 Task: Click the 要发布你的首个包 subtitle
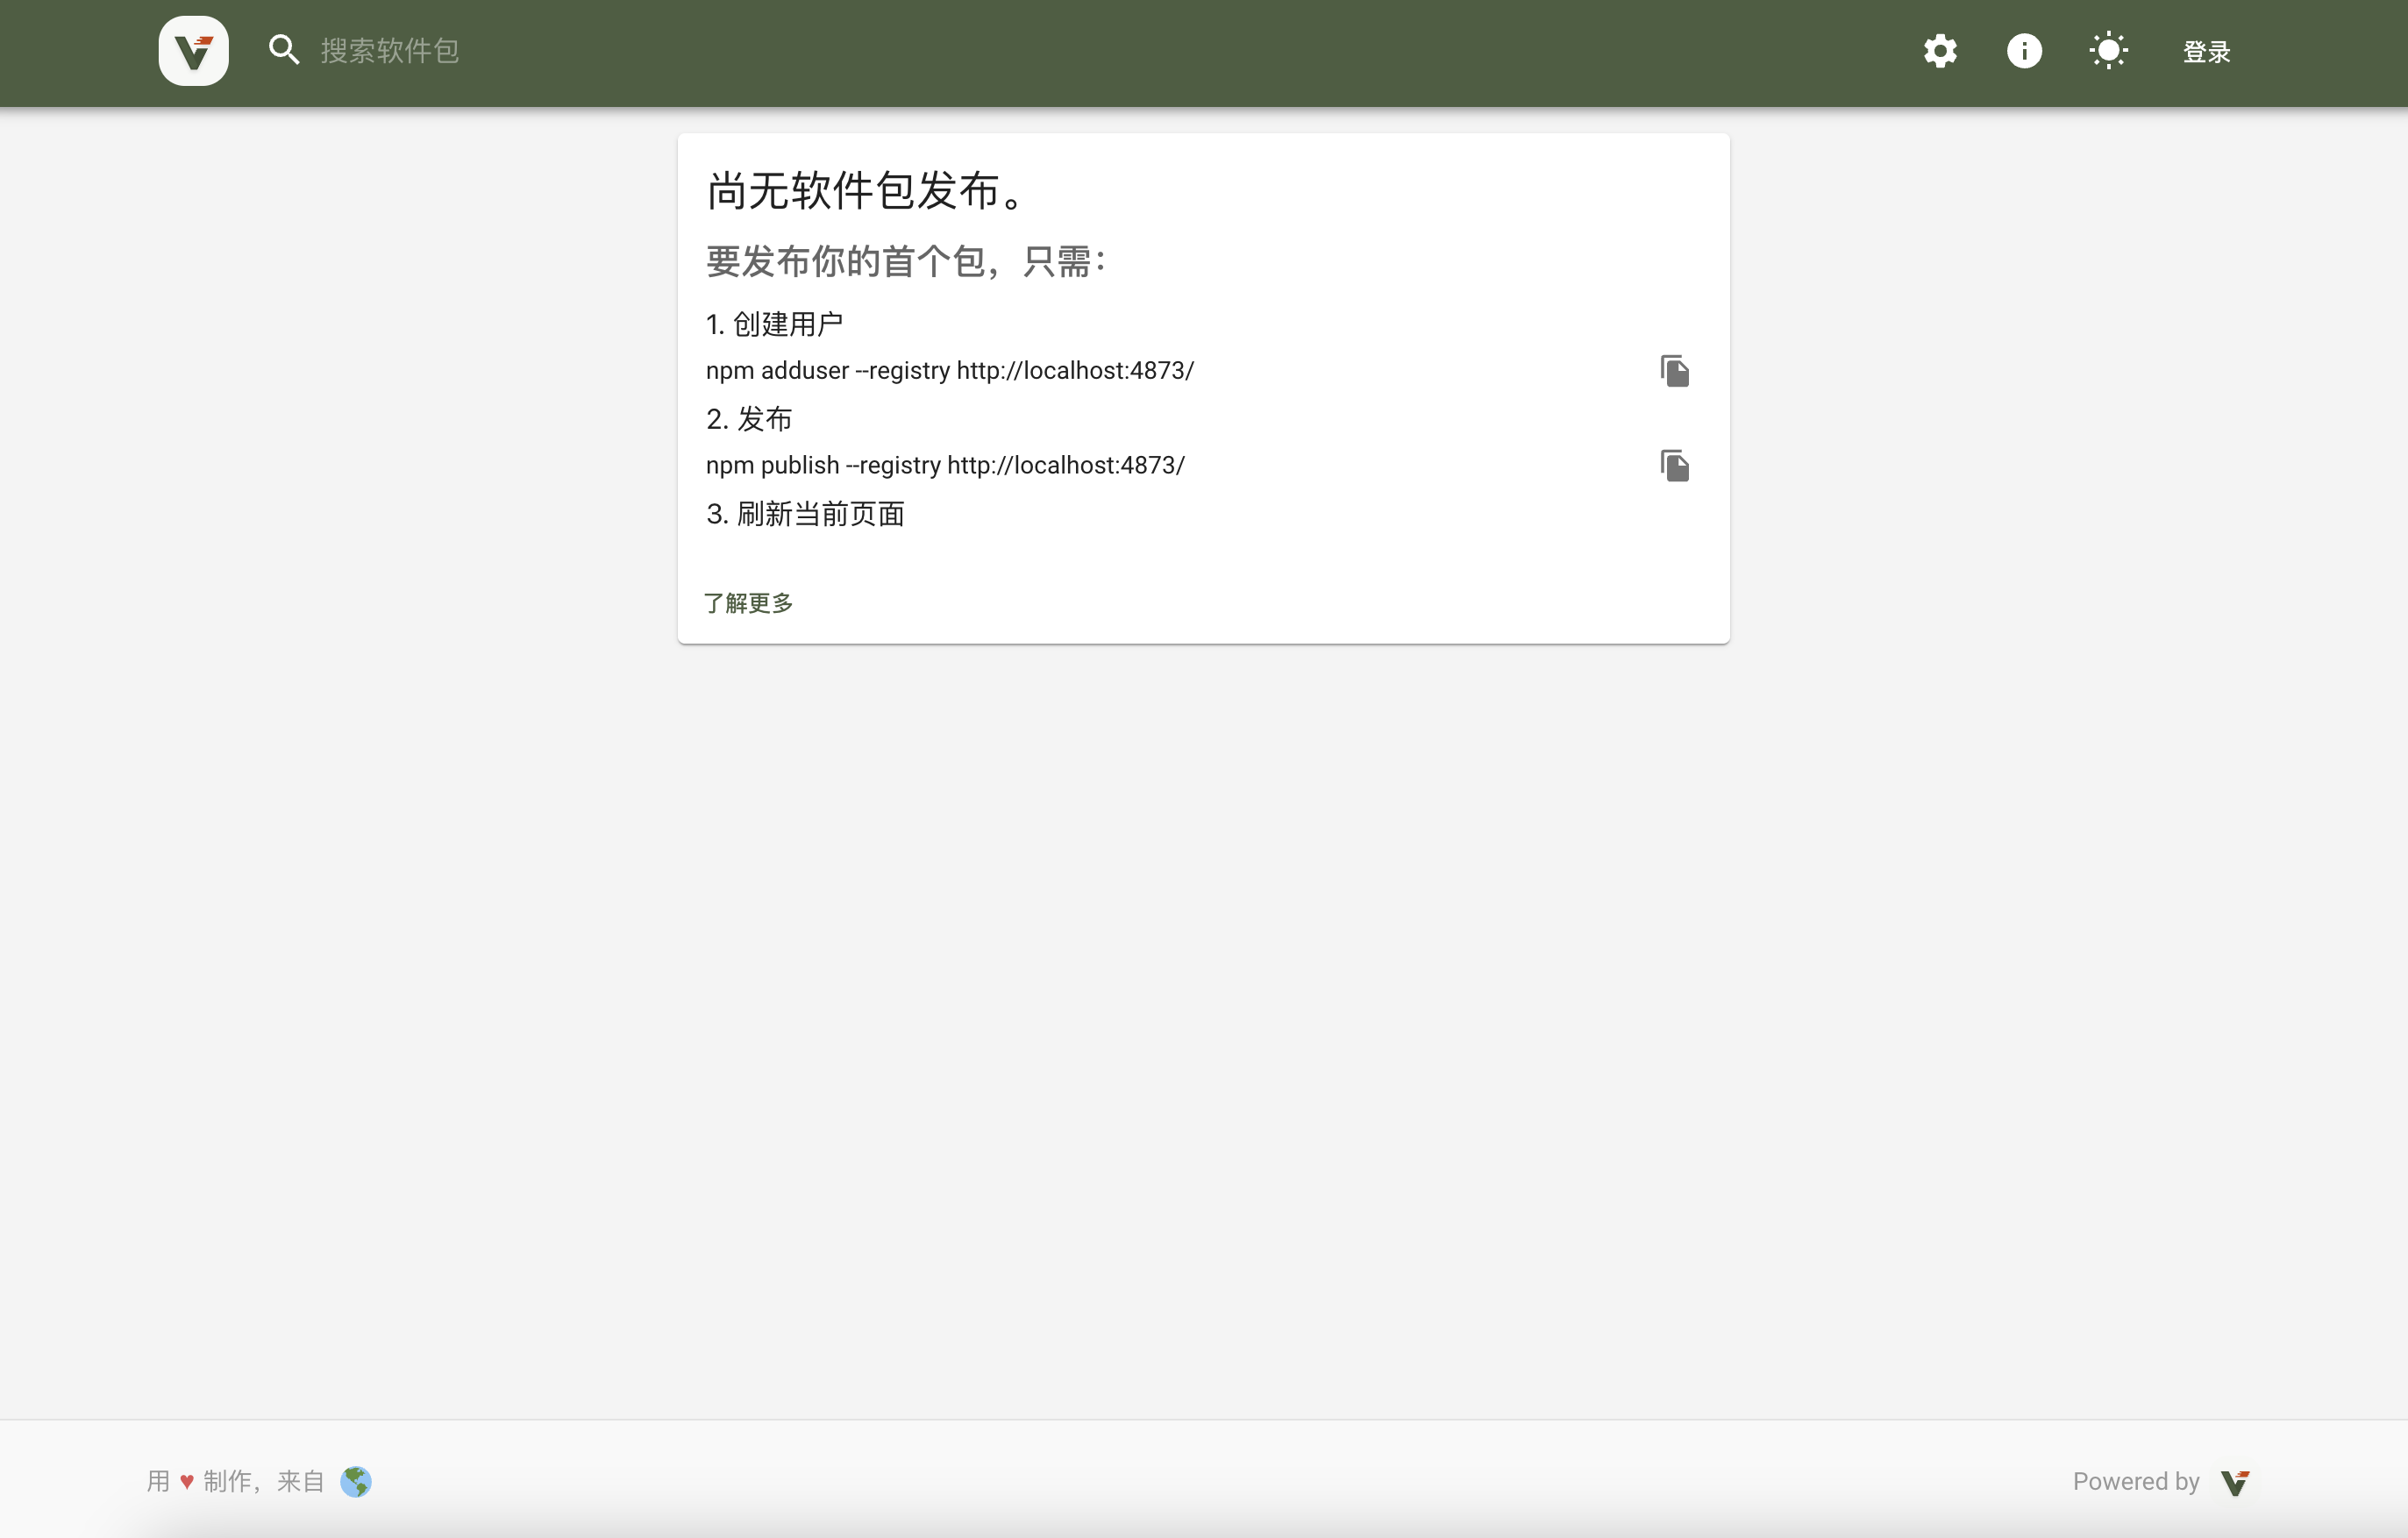(905, 262)
